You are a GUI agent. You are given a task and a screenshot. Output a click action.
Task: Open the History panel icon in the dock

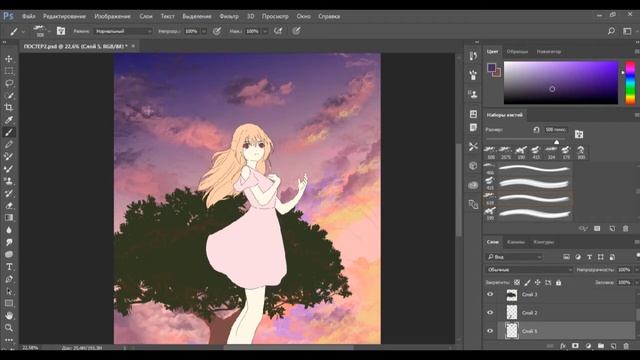[473, 56]
